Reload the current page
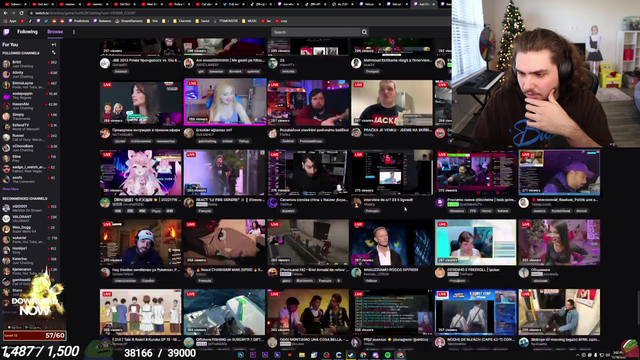This screenshot has width=640, height=360. [21, 13]
